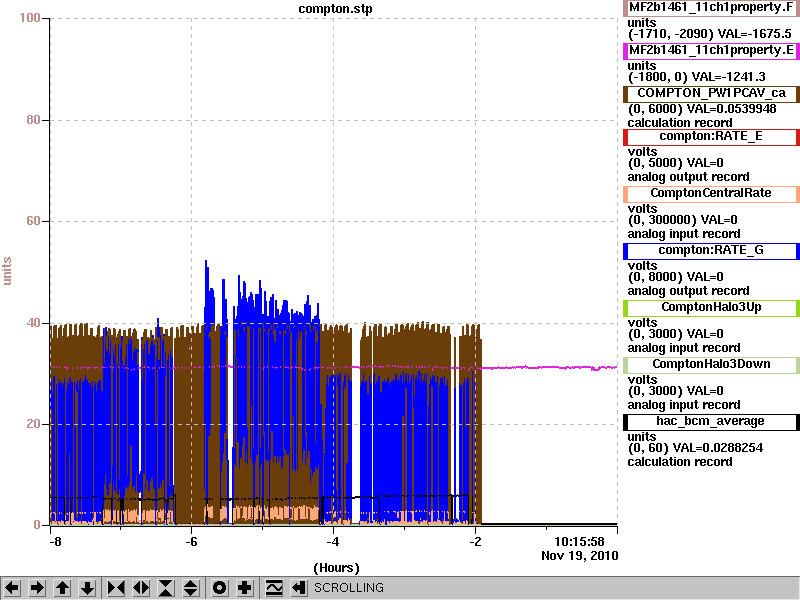
Task: Select the magenta MF2b1461_11ch1property.E legend
Action: pos(711,51)
